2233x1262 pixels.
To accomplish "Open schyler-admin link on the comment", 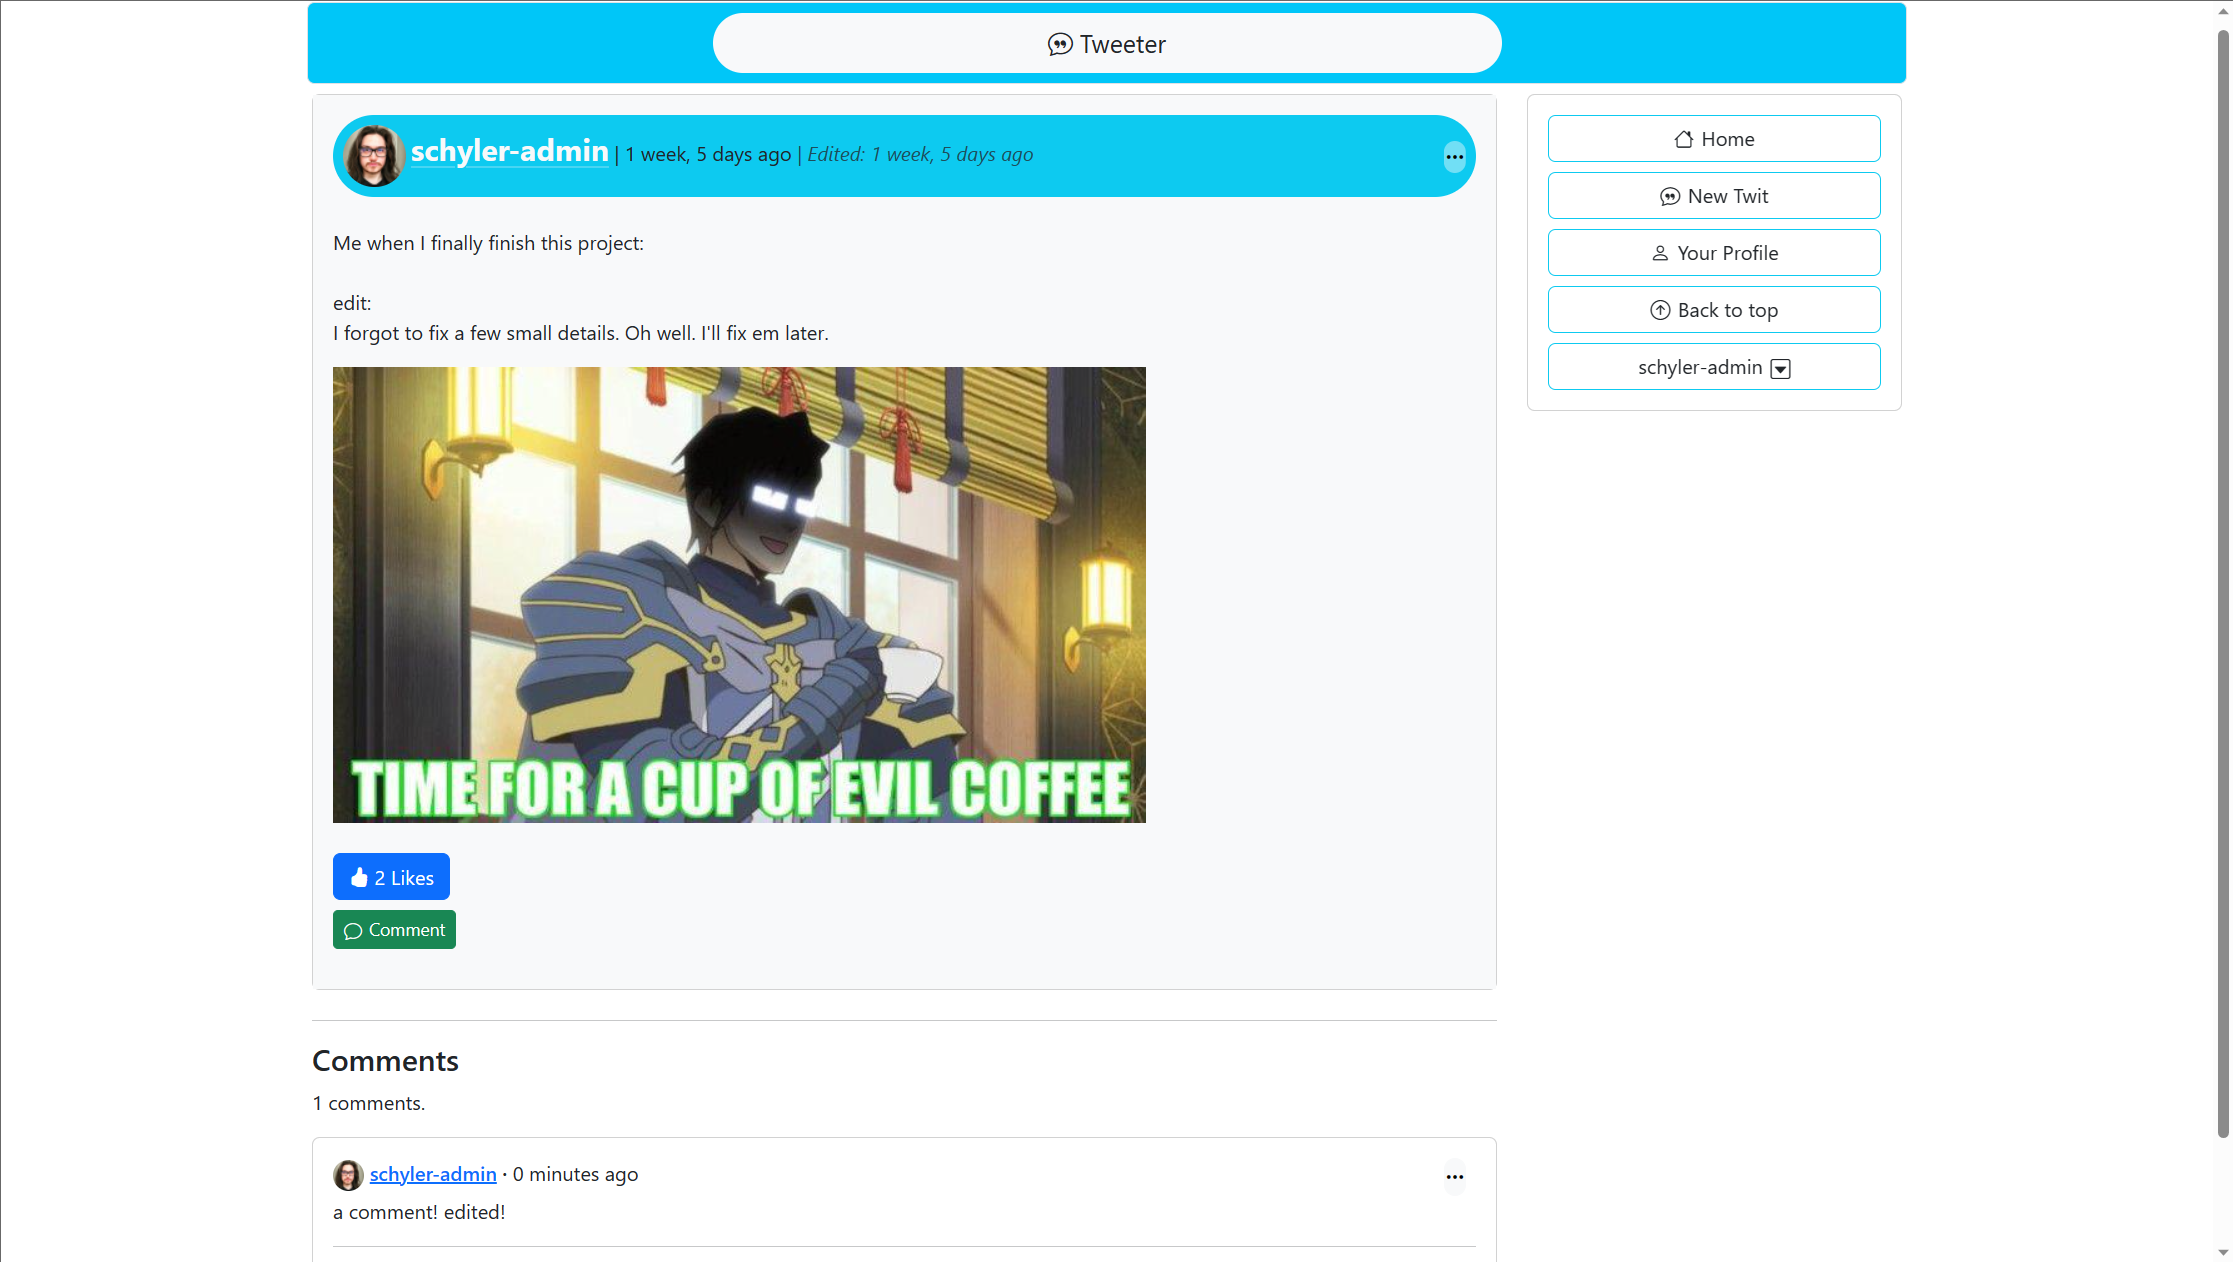I will click(433, 1174).
